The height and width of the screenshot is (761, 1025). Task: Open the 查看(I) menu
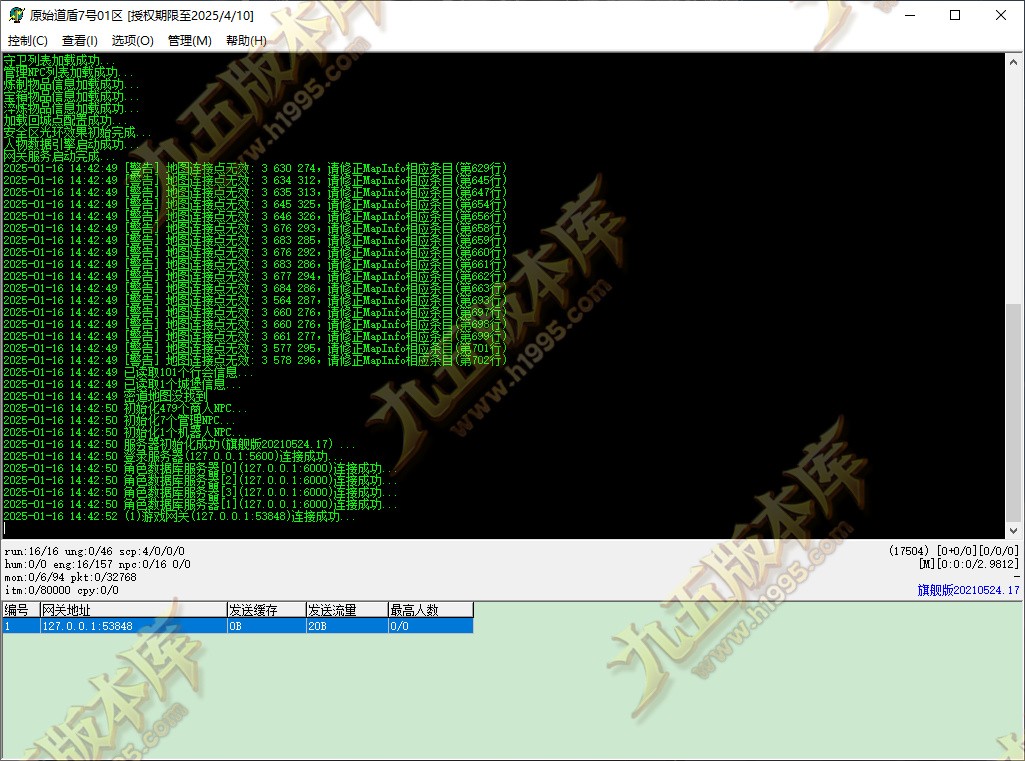coord(80,41)
